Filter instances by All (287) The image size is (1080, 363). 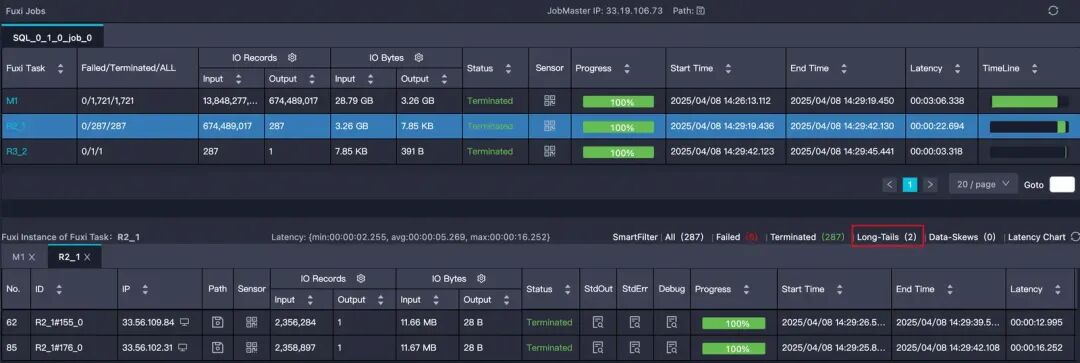click(x=684, y=237)
